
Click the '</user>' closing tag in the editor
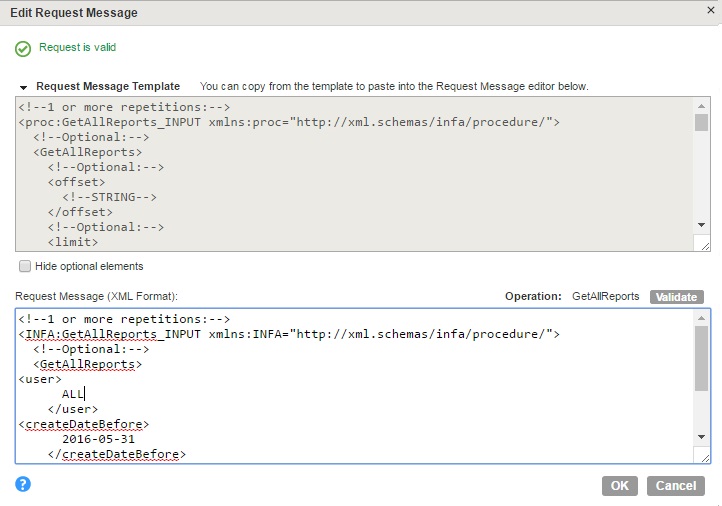click(73, 409)
